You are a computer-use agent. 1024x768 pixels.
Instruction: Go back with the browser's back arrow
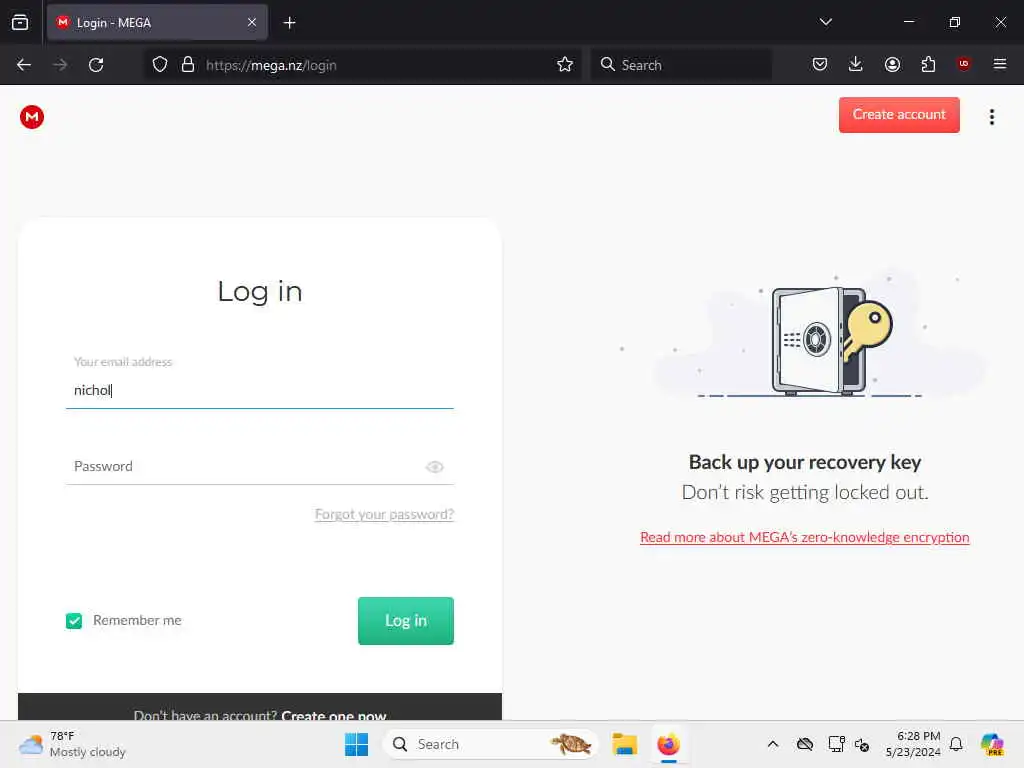tap(24, 65)
